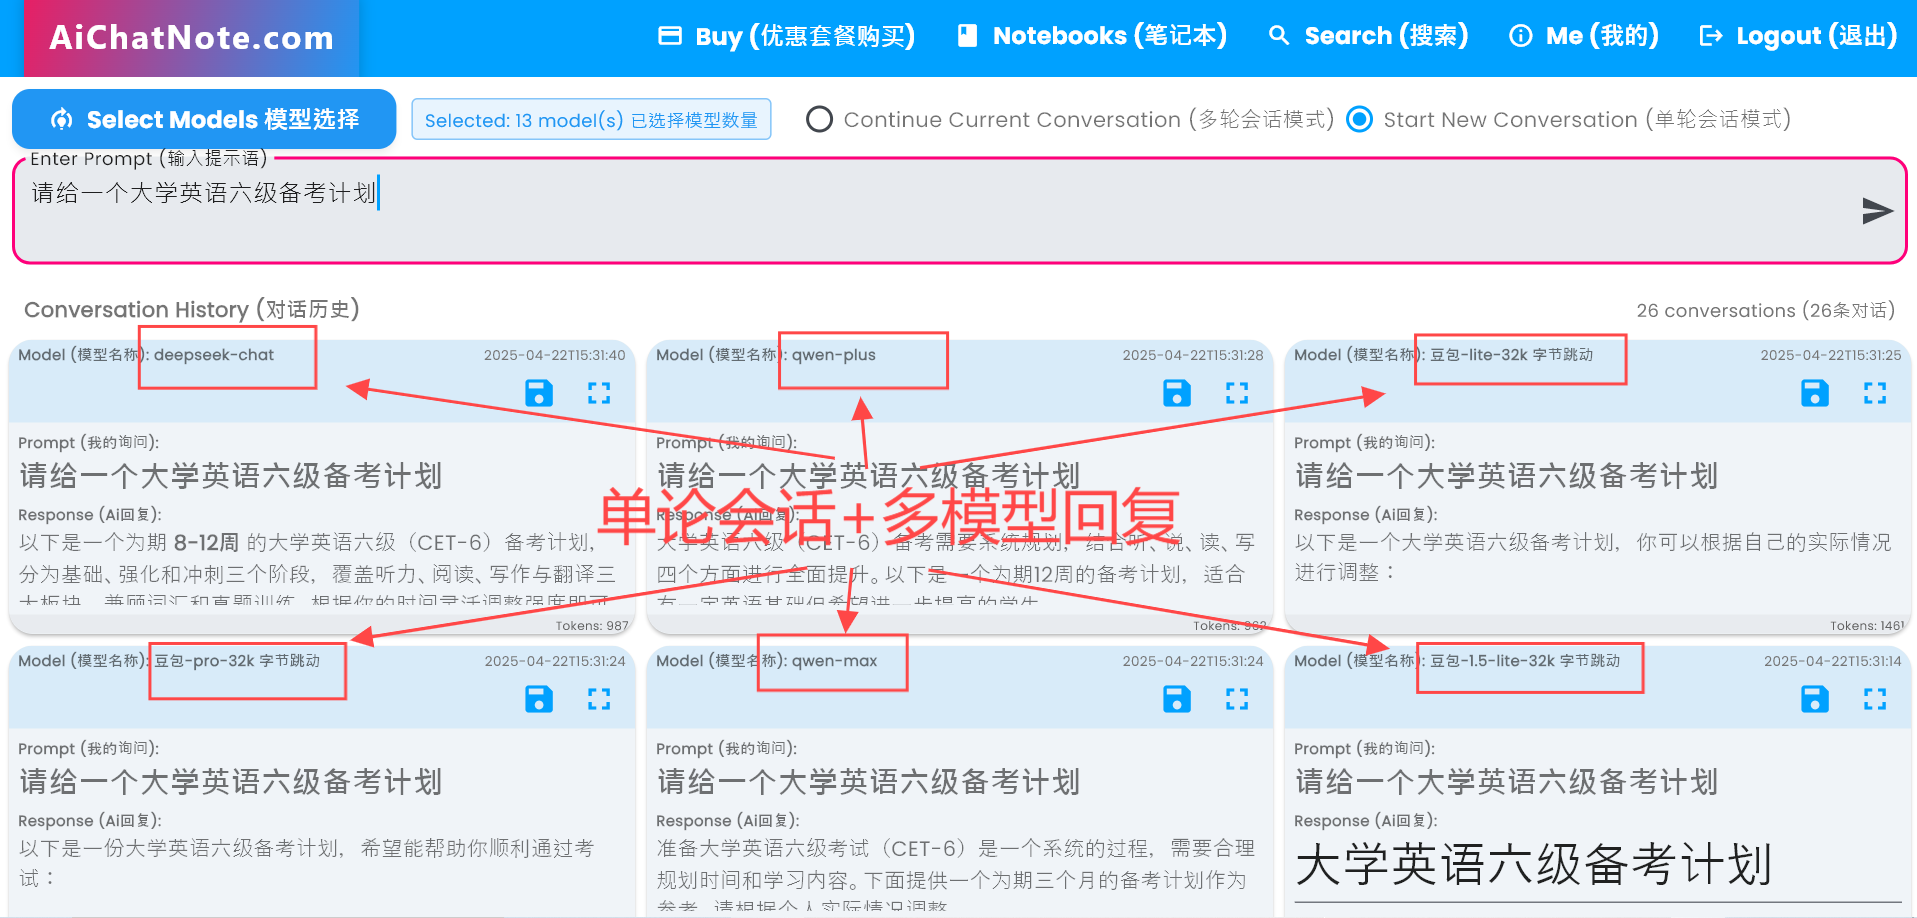The image size is (1917, 918).
Task: Save the 豆包-lite-32k conversation to notebook
Action: pyautogui.click(x=1815, y=393)
